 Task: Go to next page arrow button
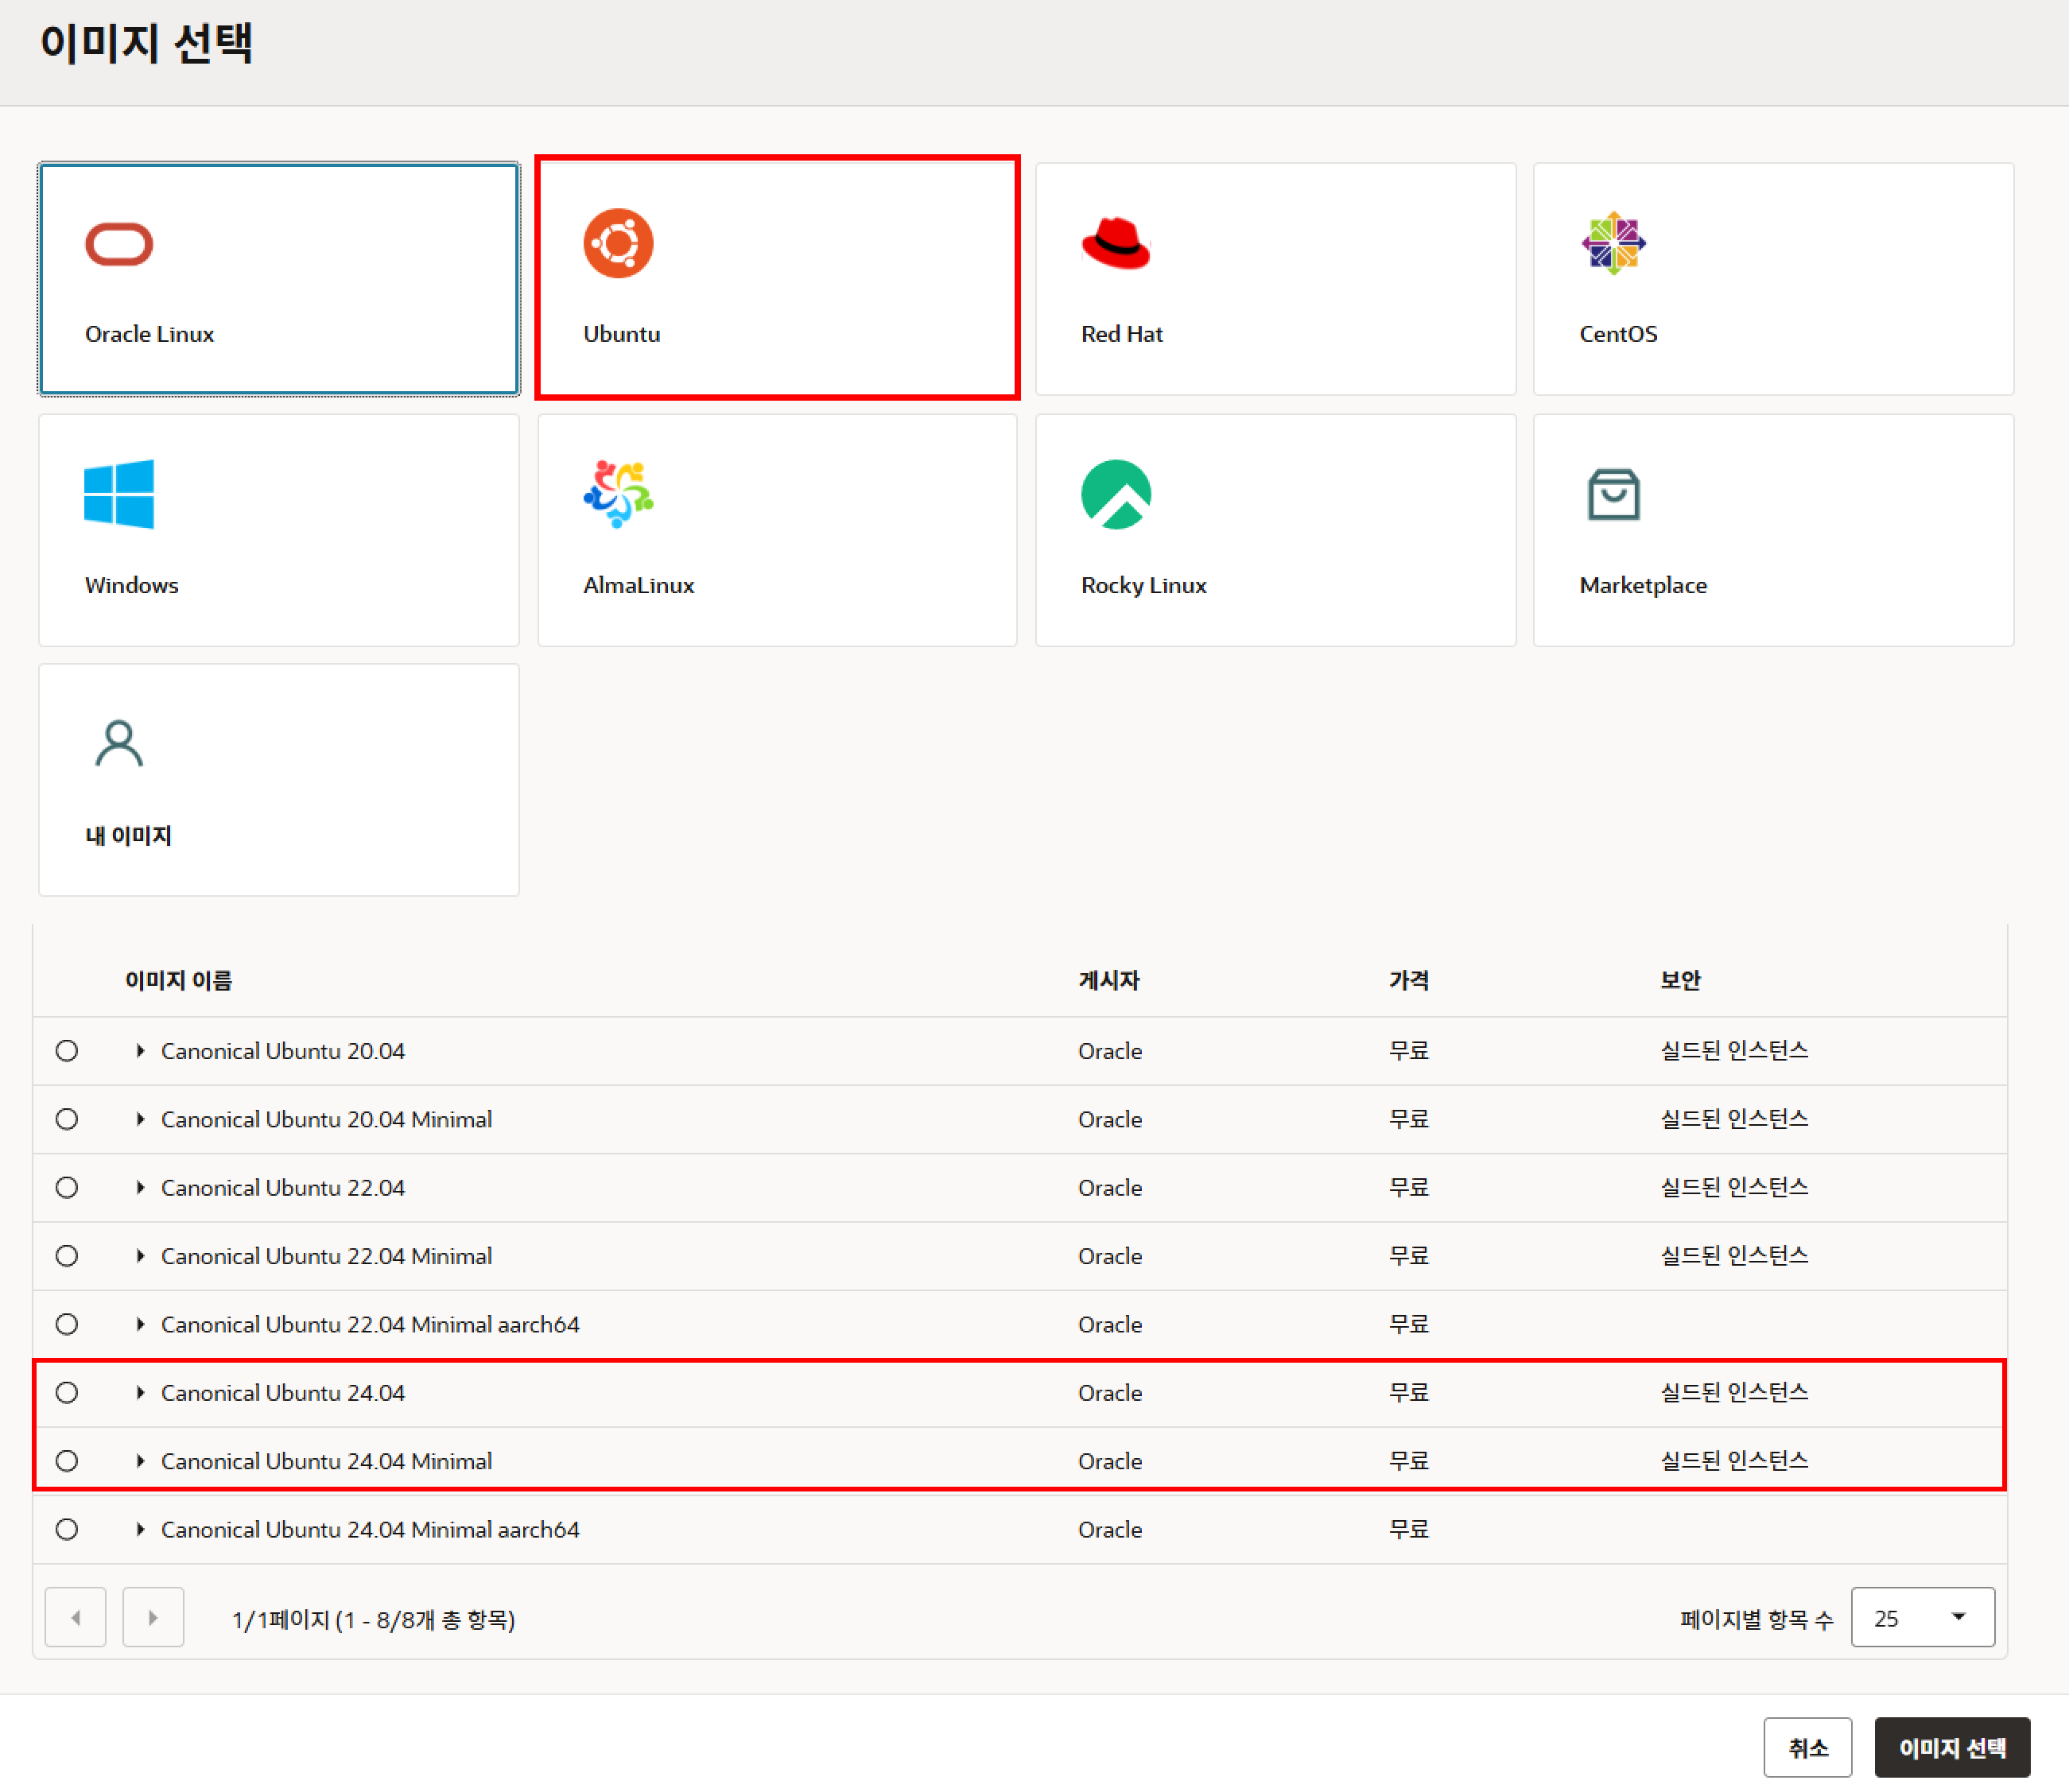tap(153, 1618)
